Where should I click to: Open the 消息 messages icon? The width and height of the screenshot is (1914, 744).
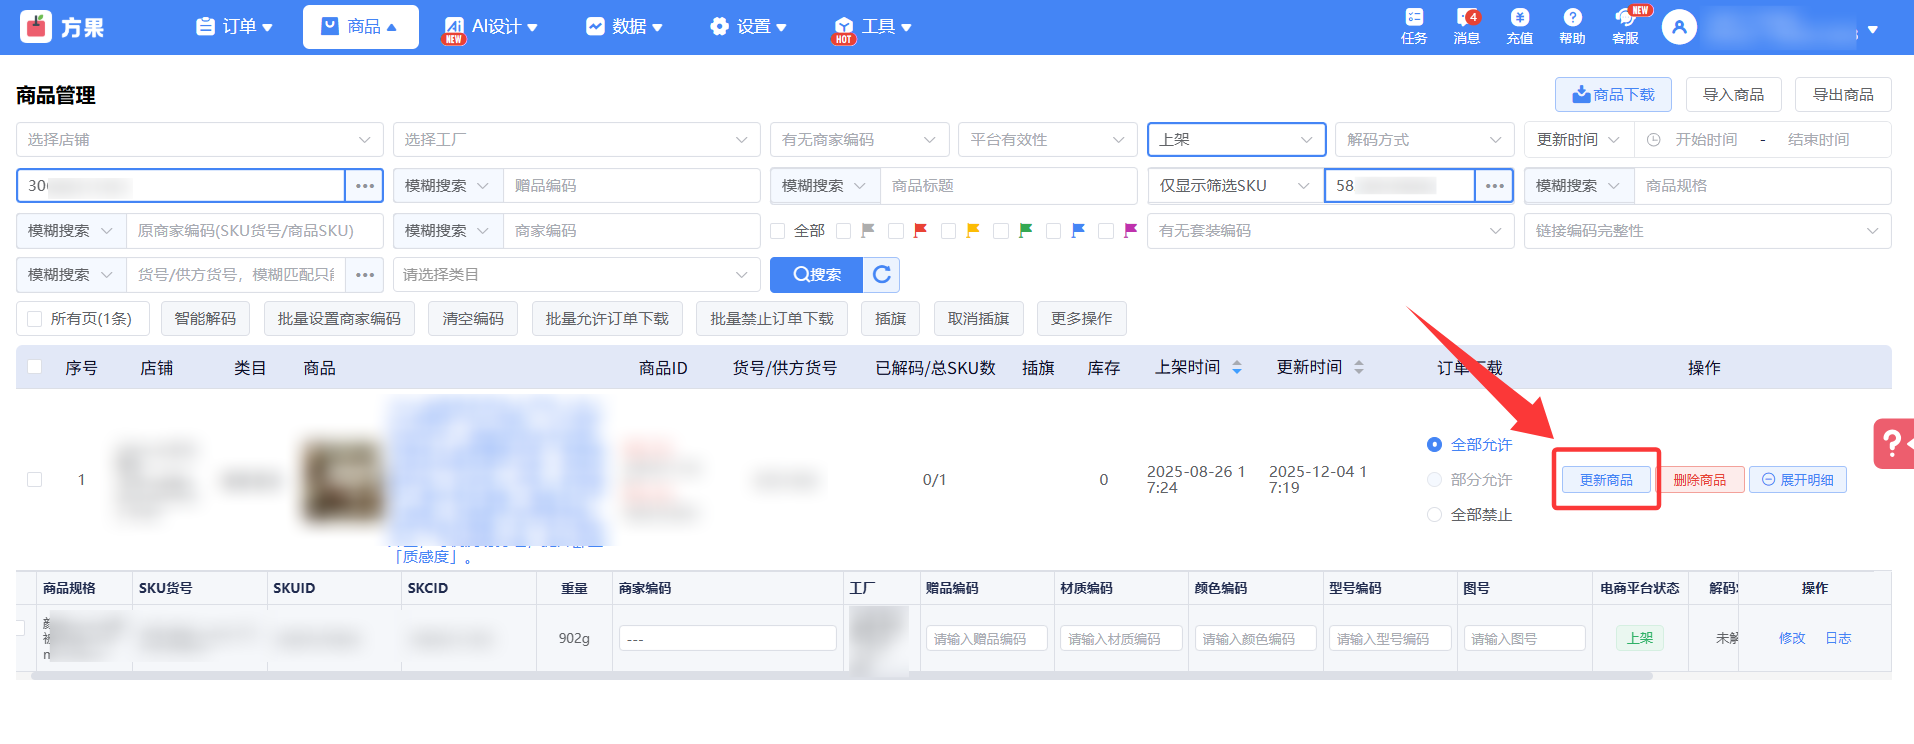pyautogui.click(x=1466, y=26)
